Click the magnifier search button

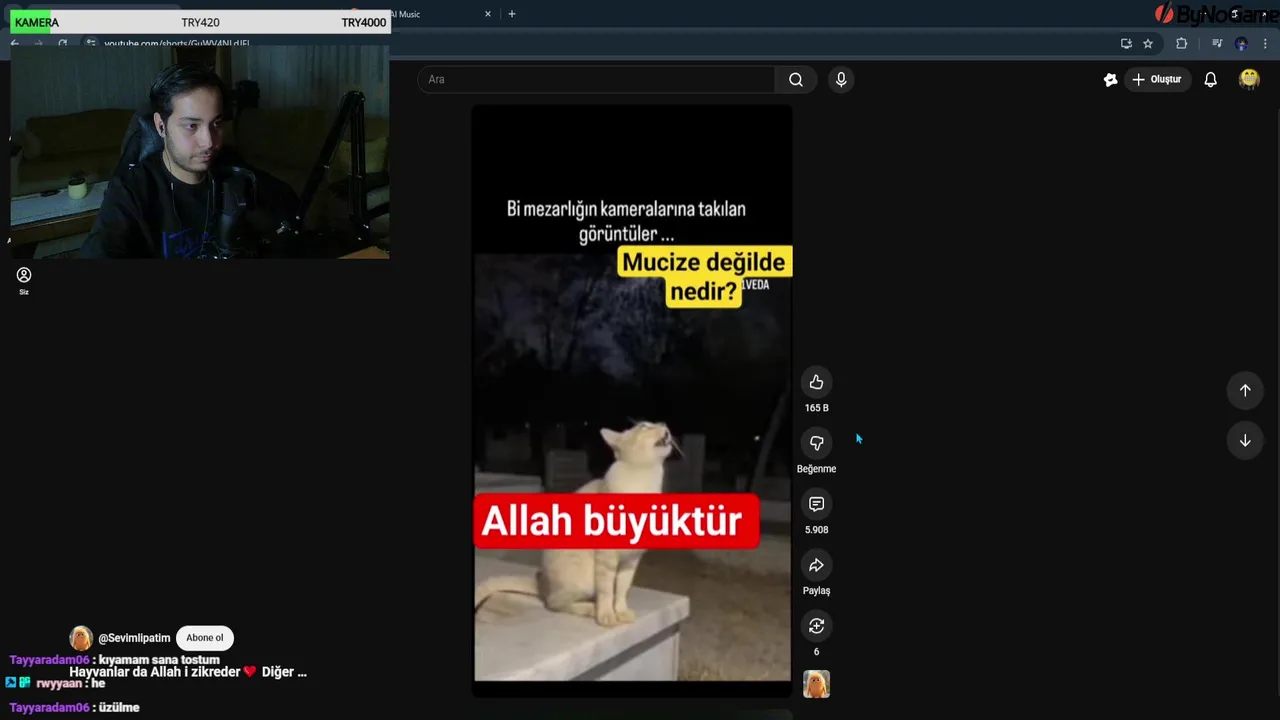(796, 79)
